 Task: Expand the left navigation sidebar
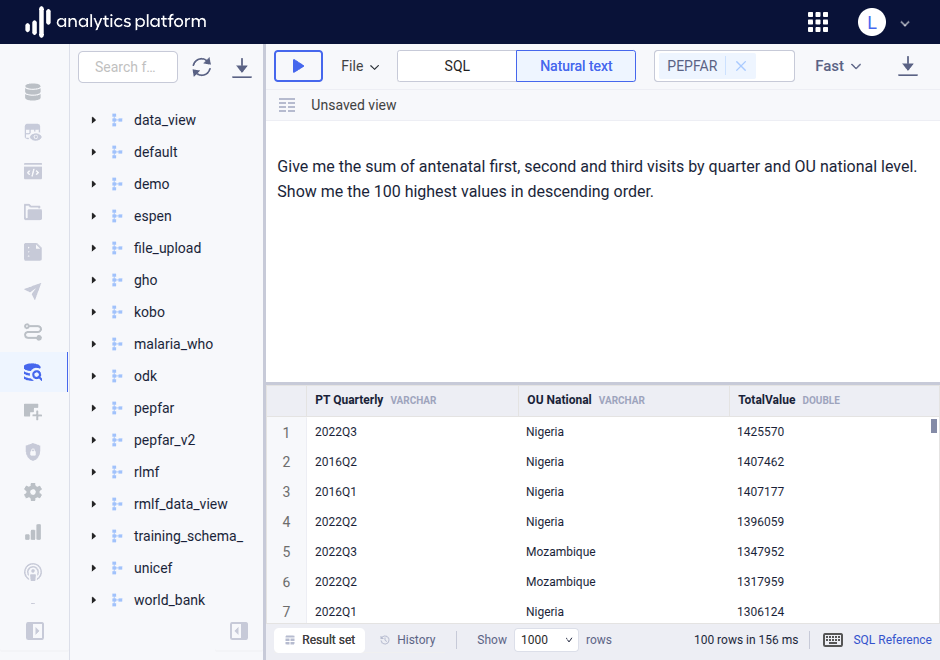pos(35,631)
